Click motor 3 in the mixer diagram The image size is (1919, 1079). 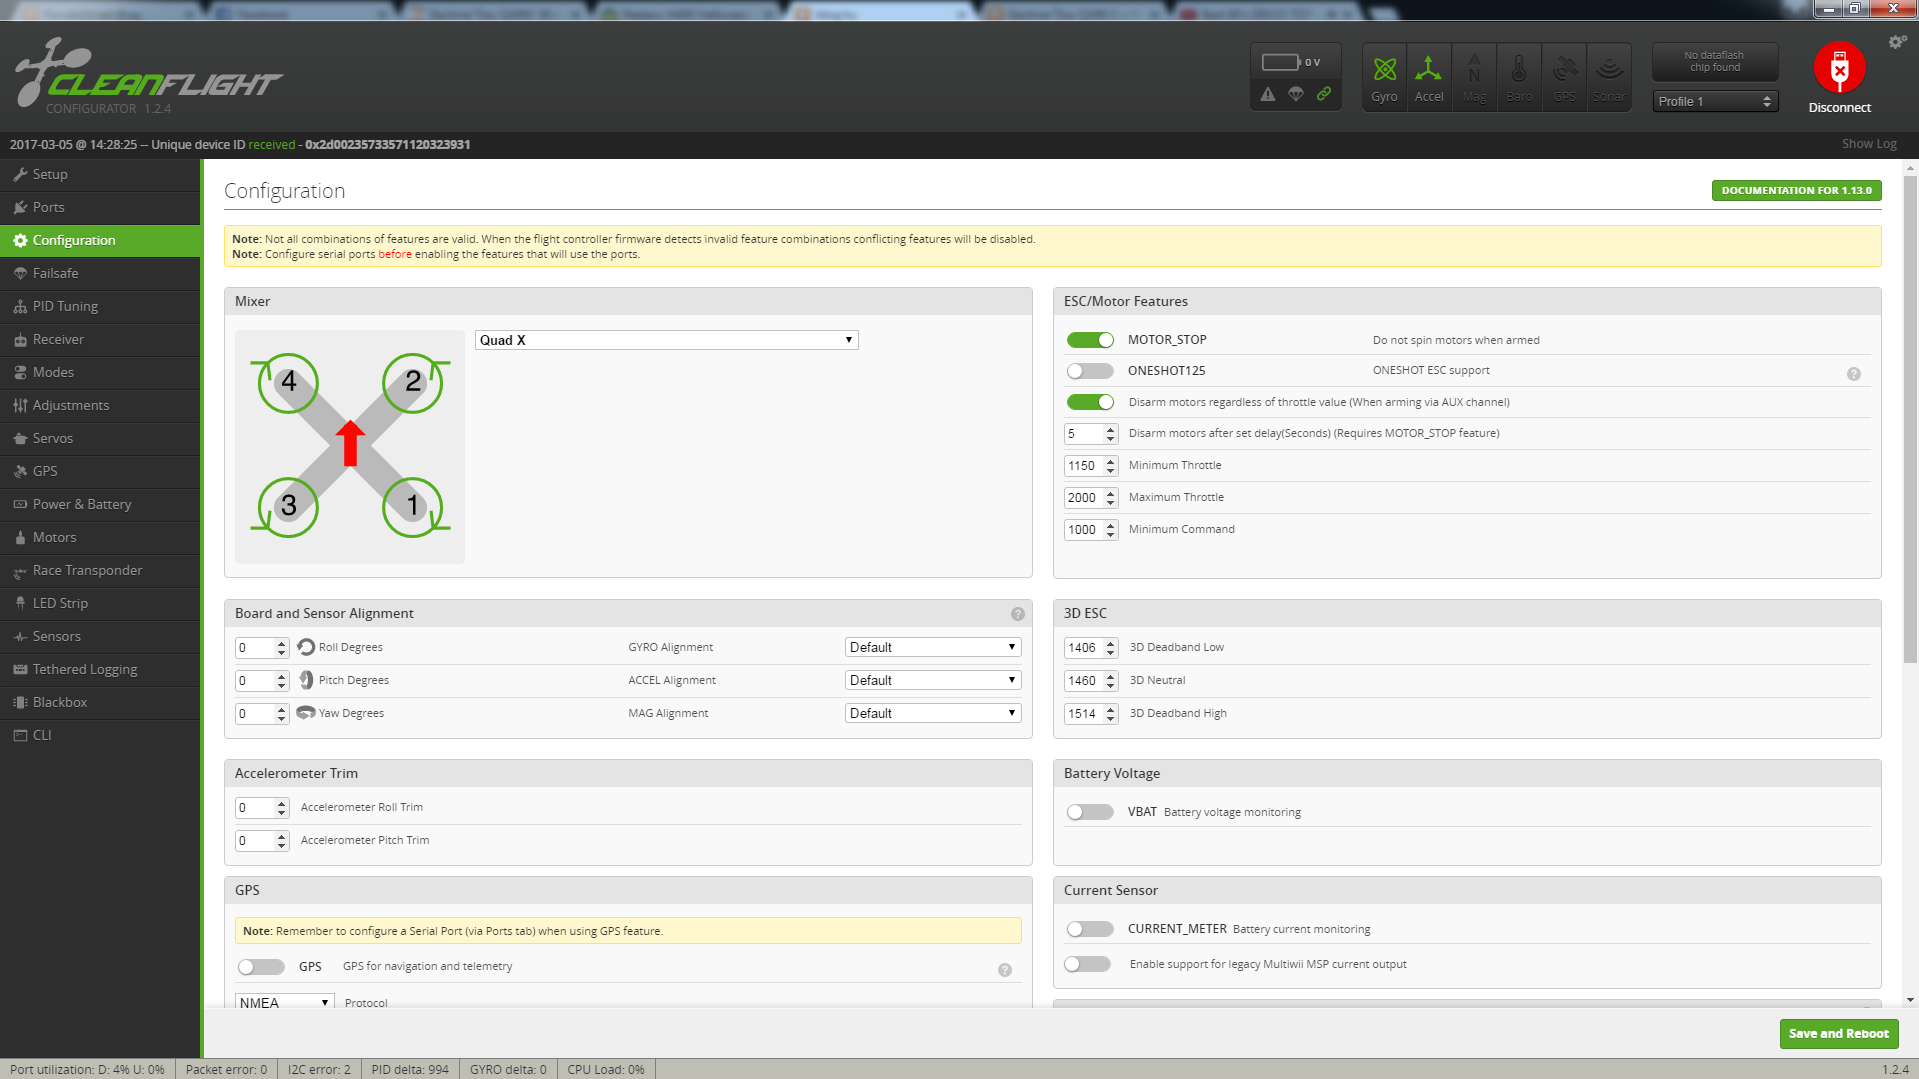pos(288,506)
